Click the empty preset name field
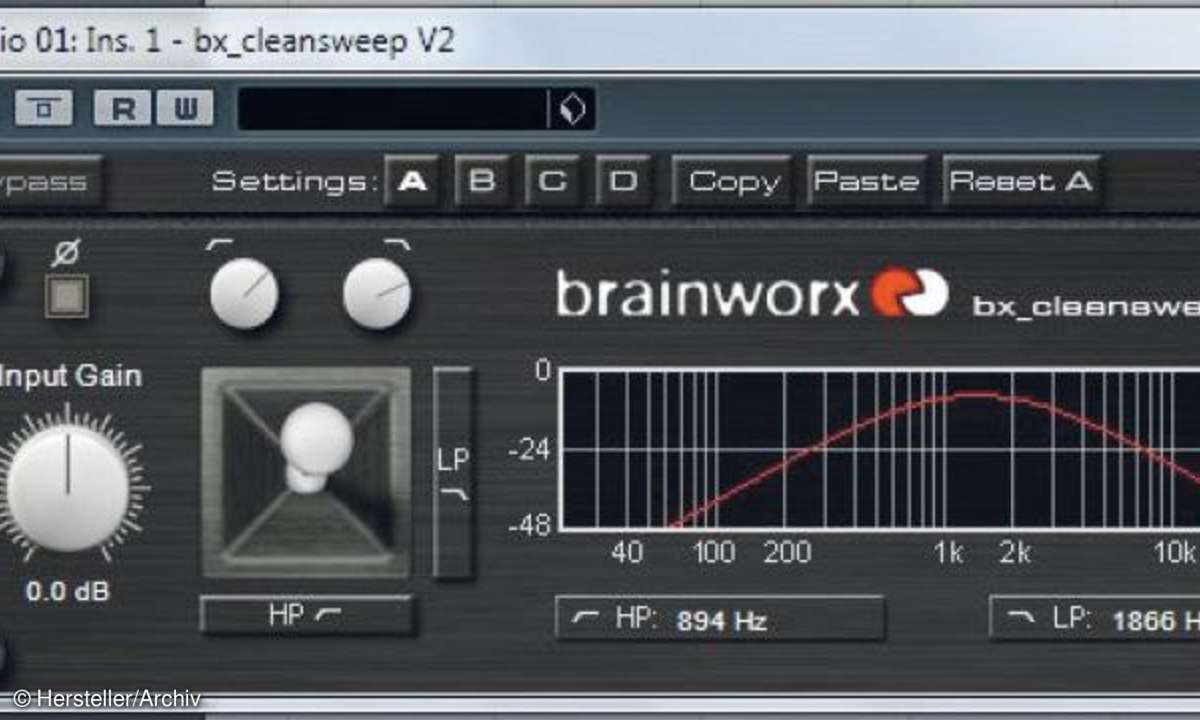 coord(392,109)
